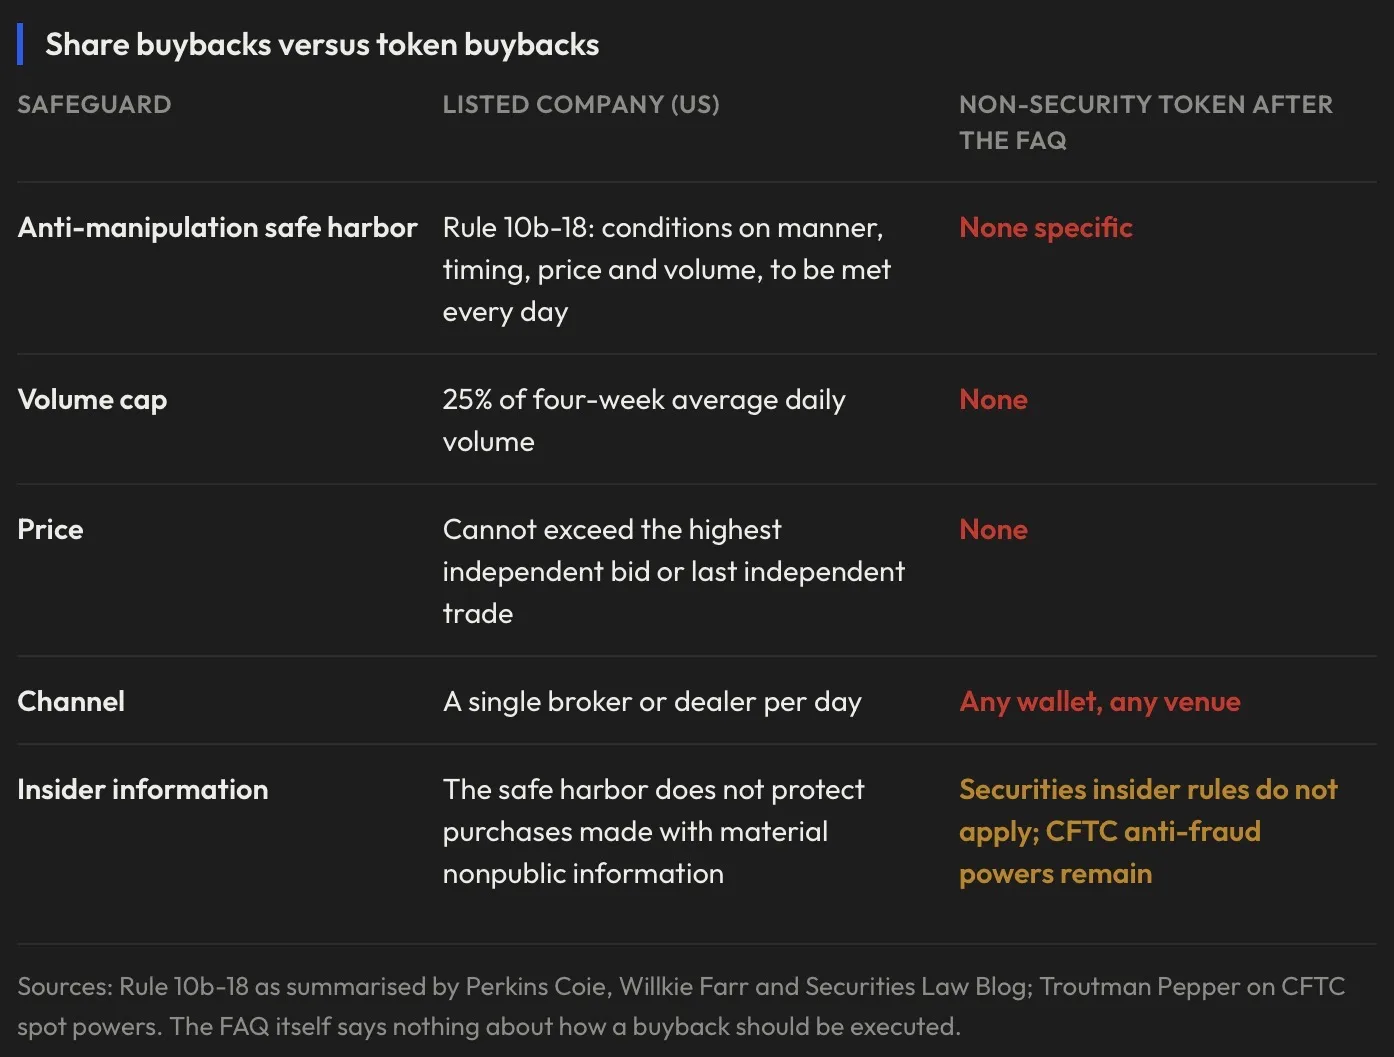Click the 'safe harbor does not protect' cell

(653, 831)
